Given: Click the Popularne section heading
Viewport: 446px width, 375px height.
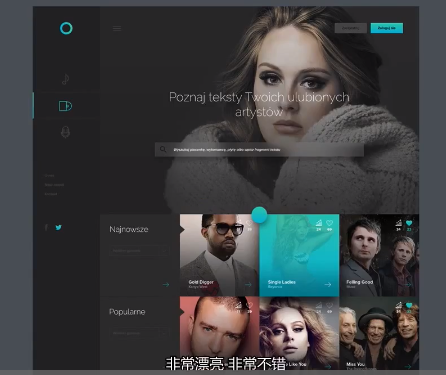Looking at the screenshot, I should pyautogui.click(x=127, y=312).
